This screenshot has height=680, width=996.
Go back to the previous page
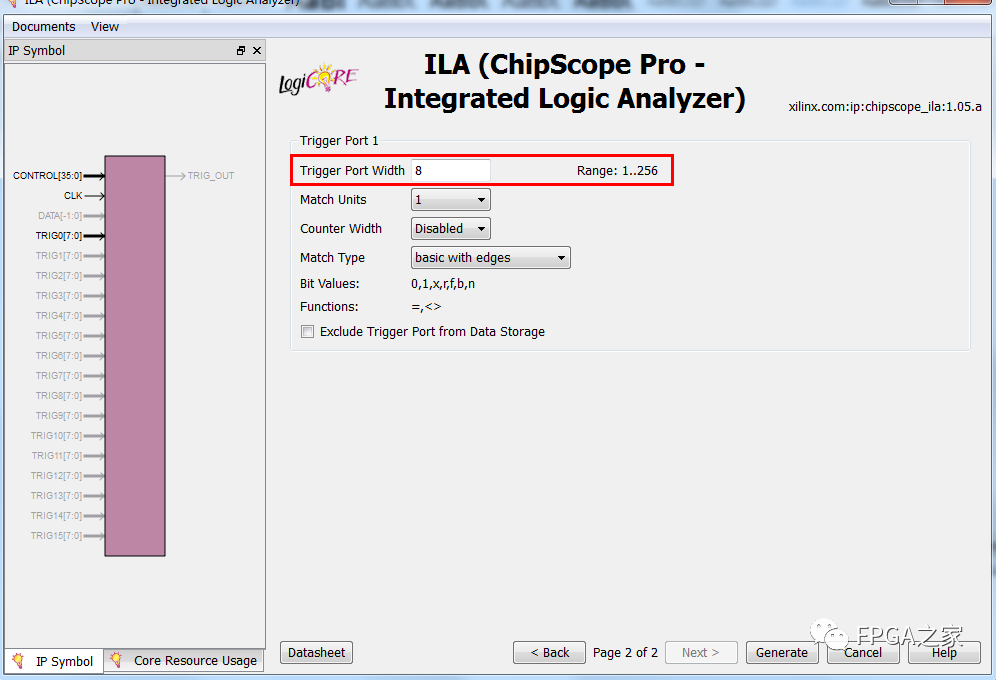pyautogui.click(x=549, y=653)
